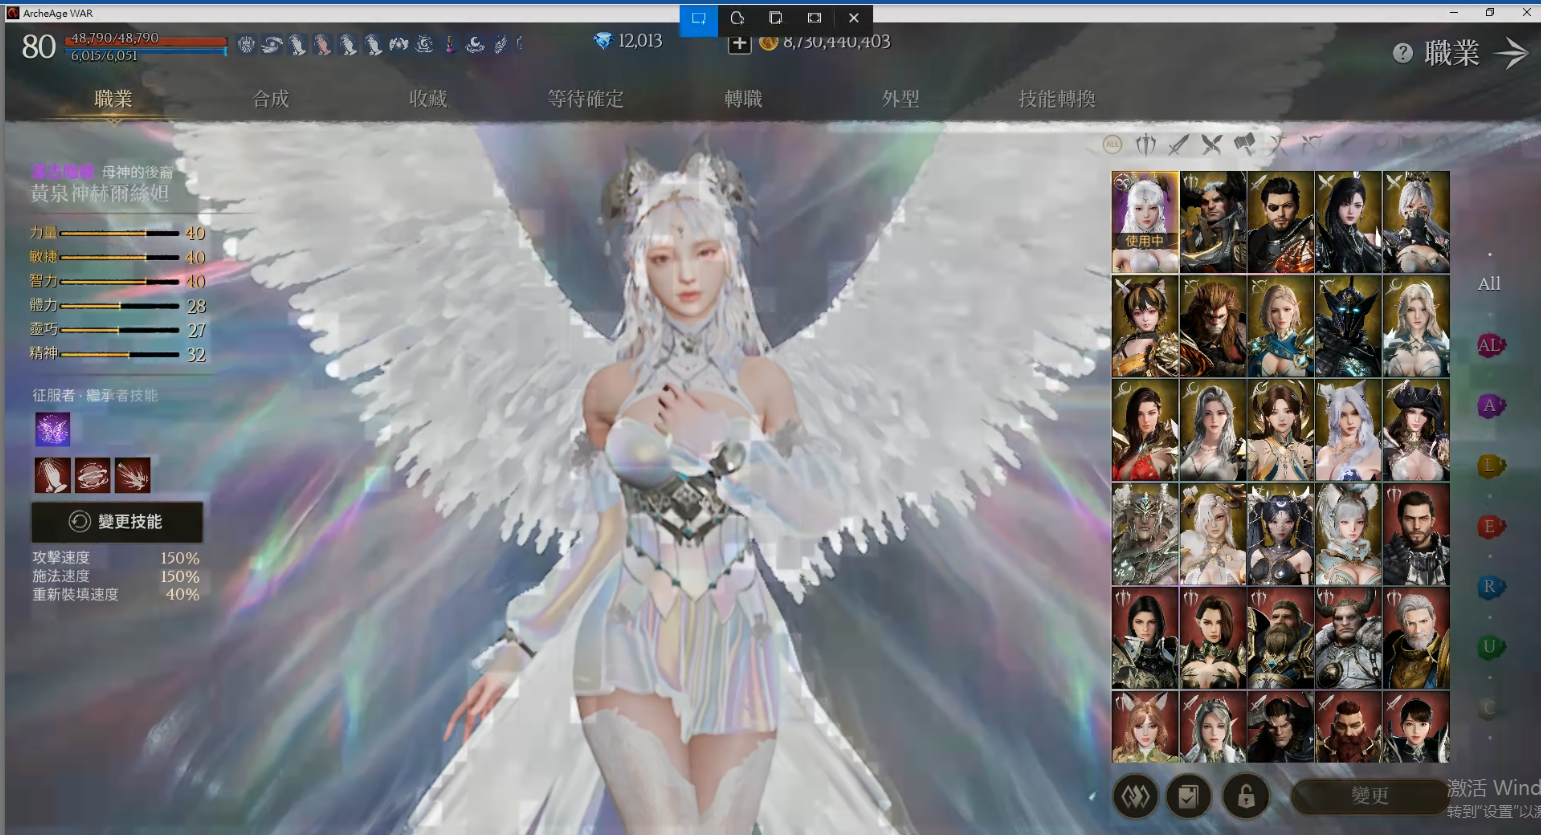
Task: Select the purple butterfly skill icon
Action: (x=53, y=429)
